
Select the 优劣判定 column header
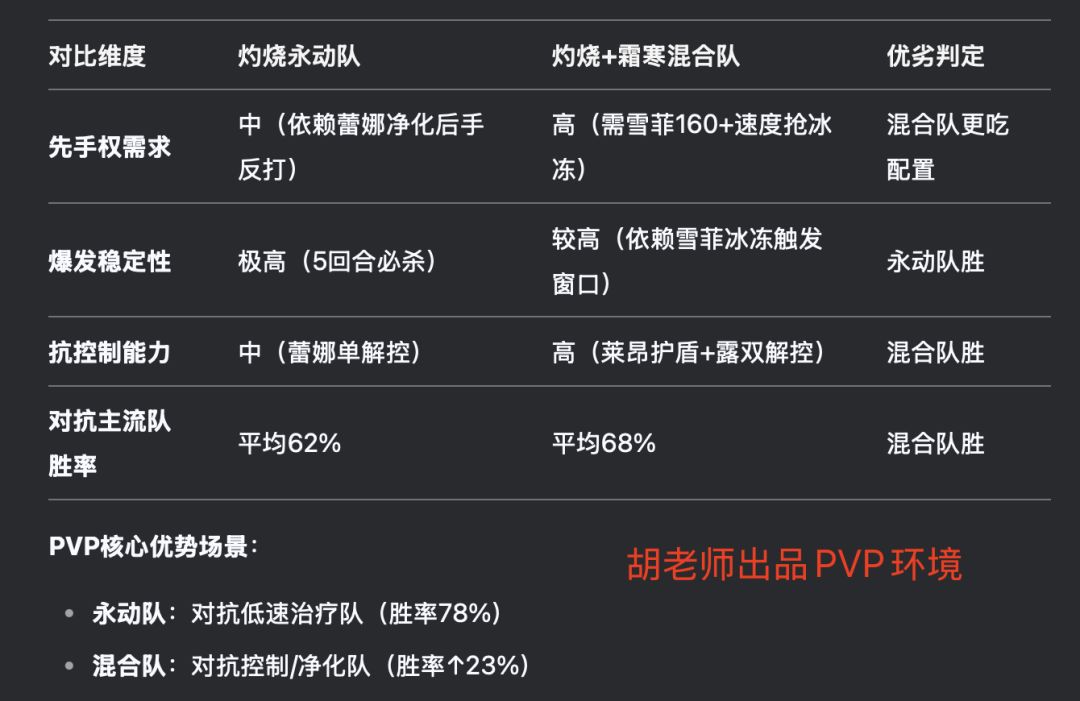[935, 56]
